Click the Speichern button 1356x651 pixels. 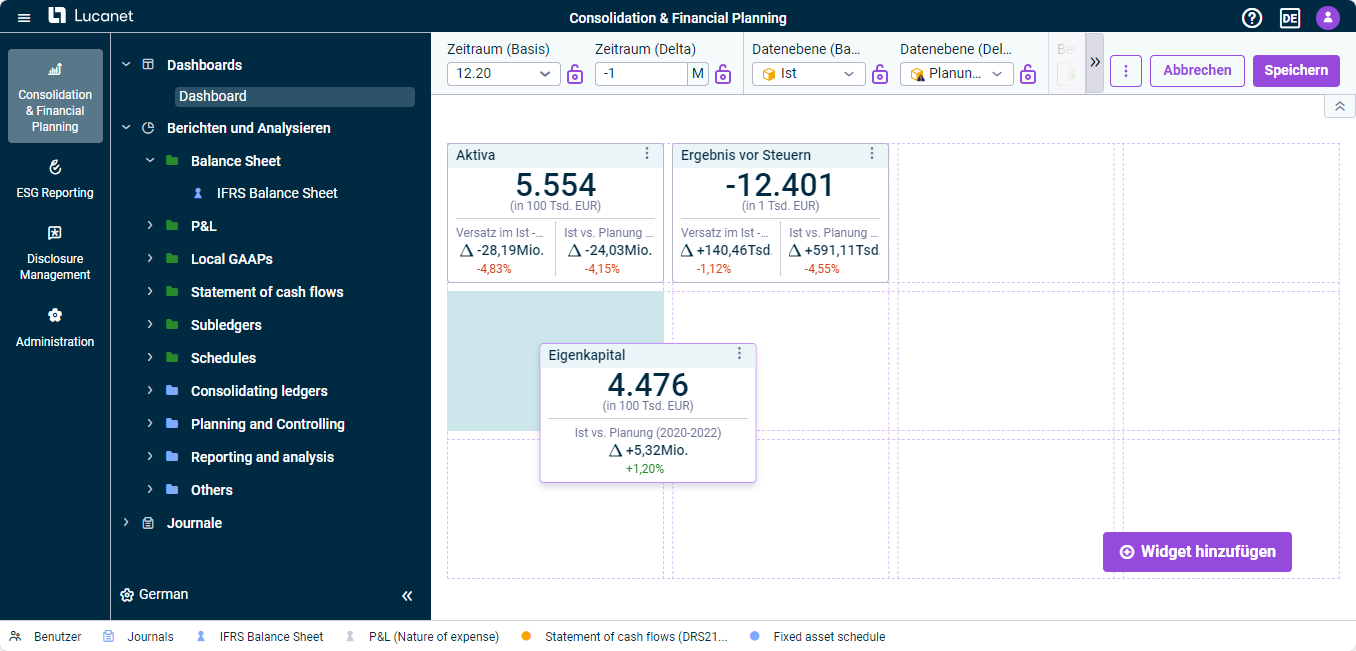pos(1296,70)
